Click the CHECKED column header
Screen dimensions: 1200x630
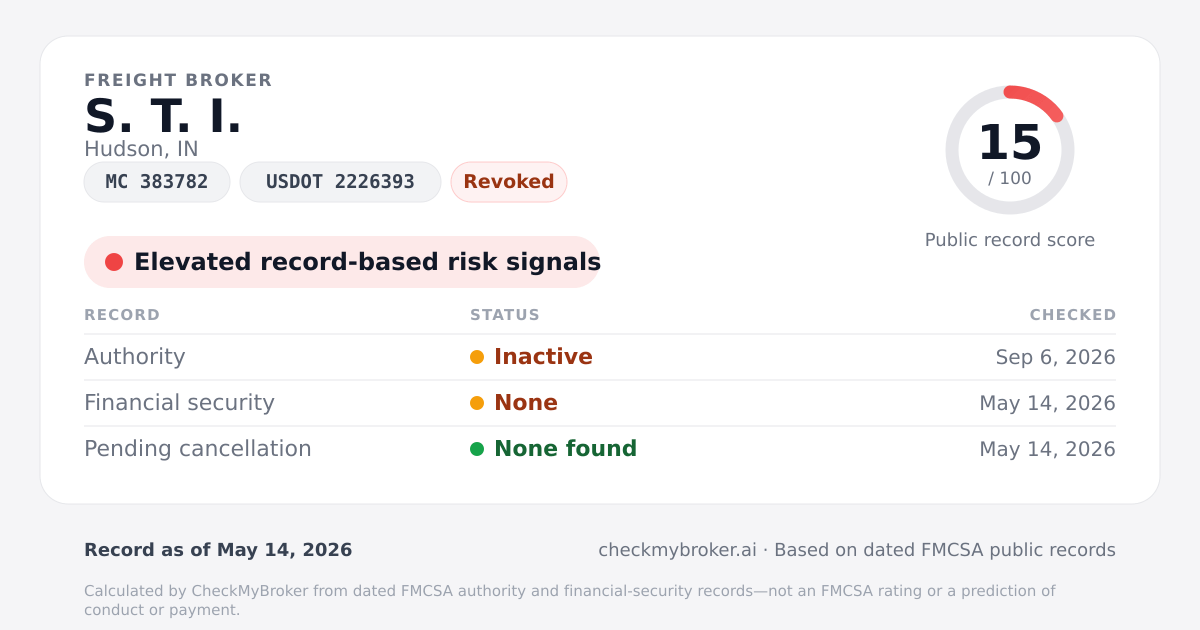[x=1073, y=315]
